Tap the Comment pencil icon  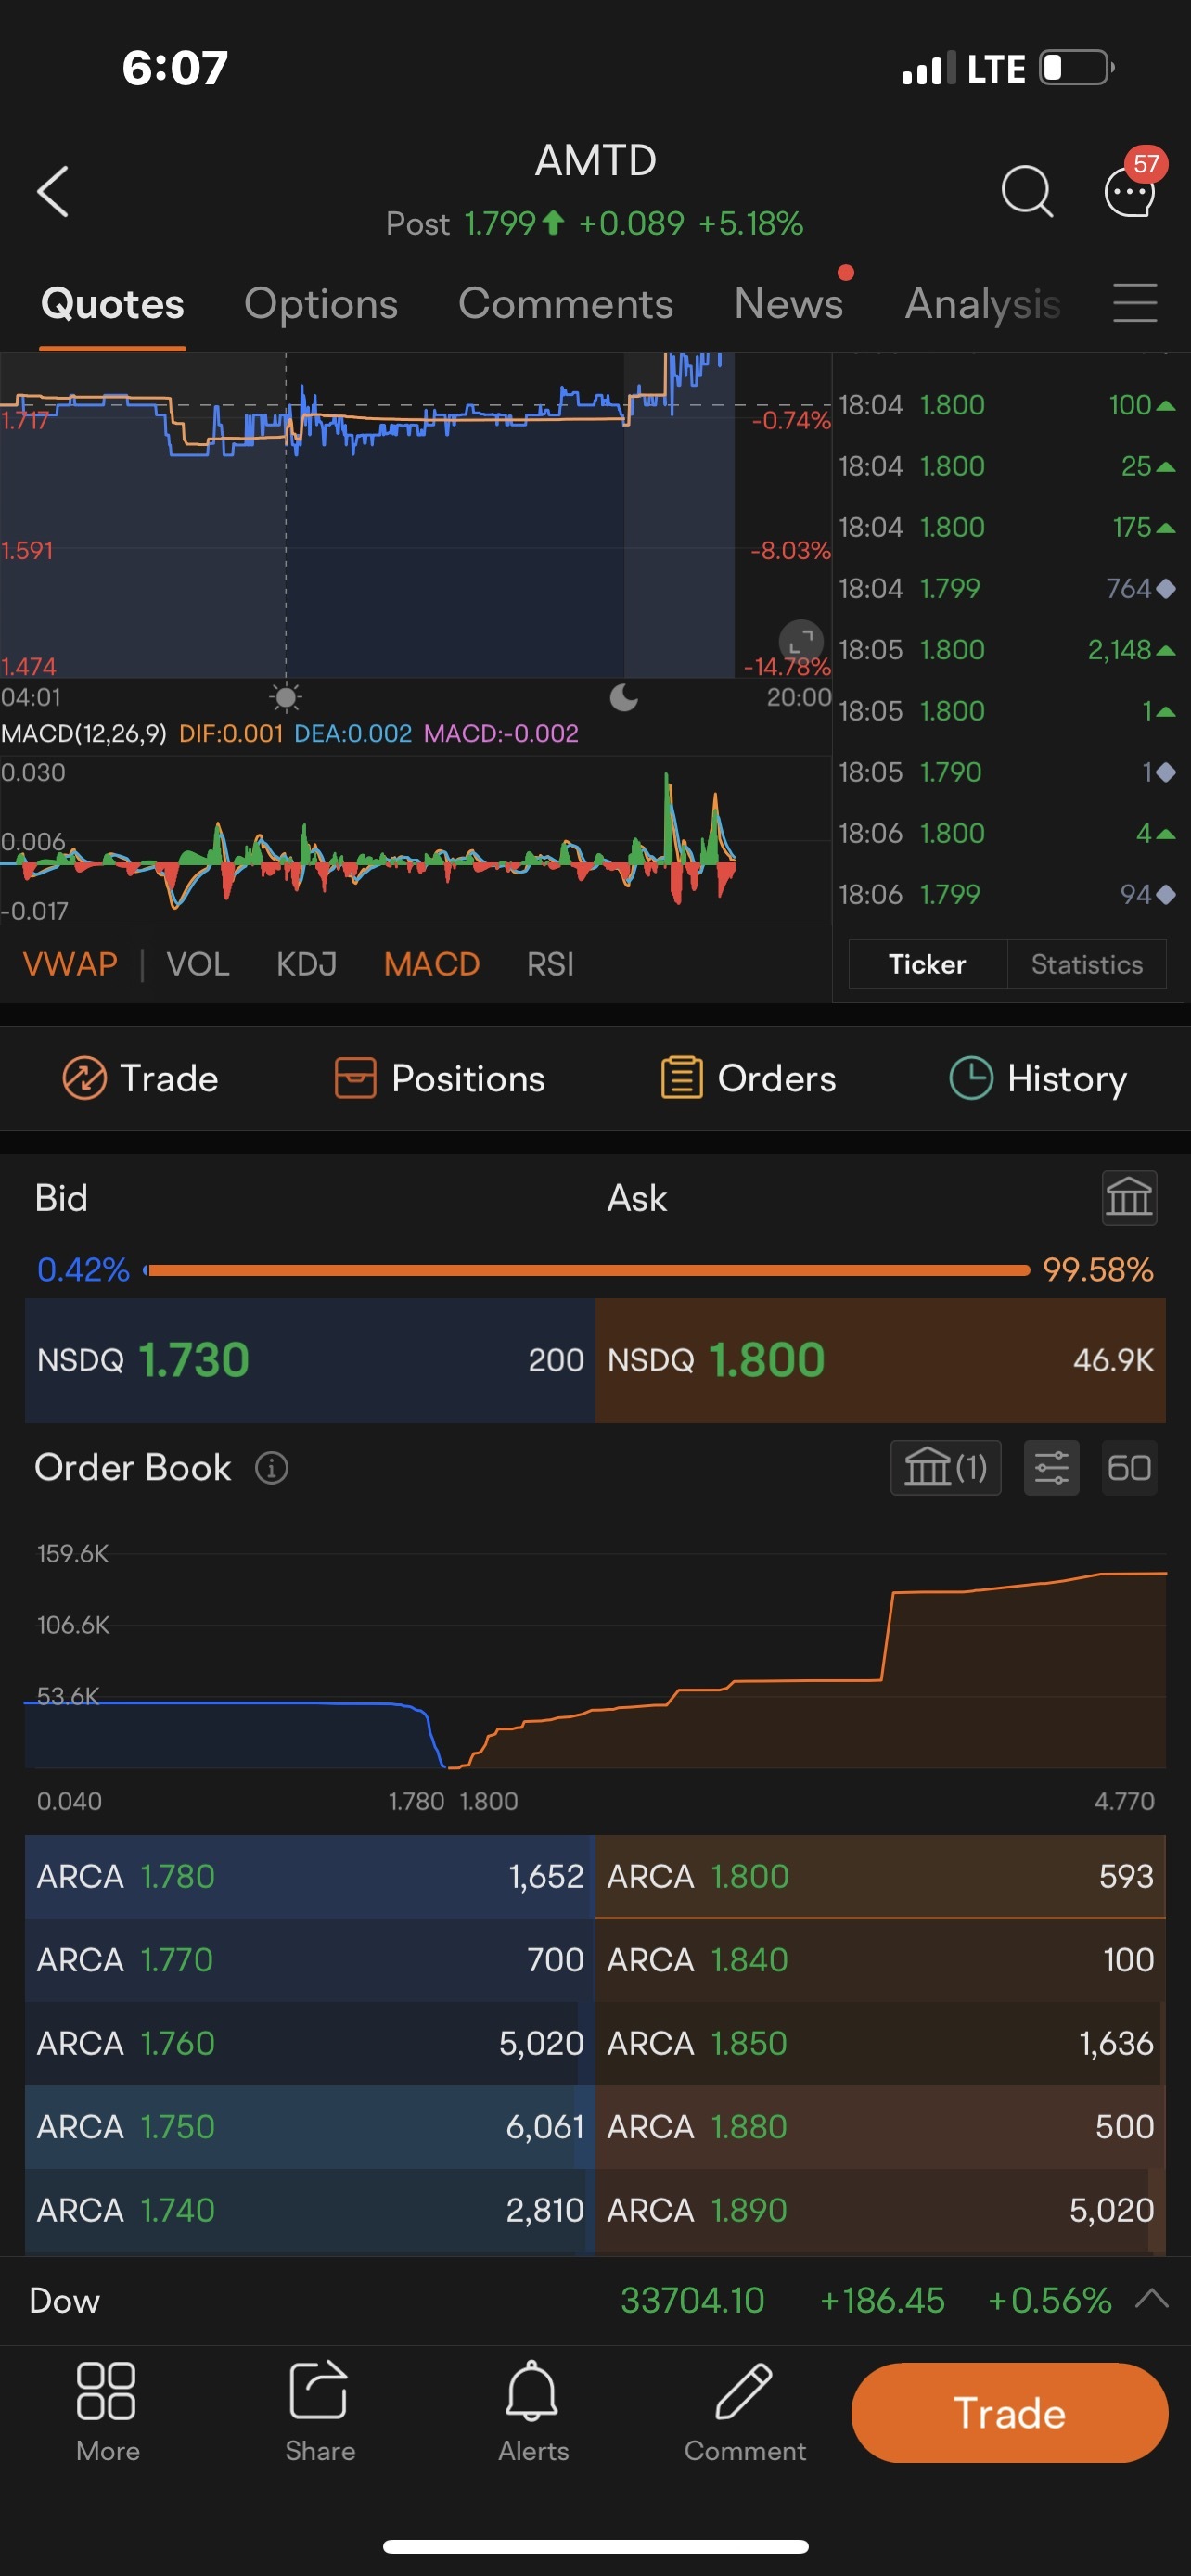coord(744,2412)
